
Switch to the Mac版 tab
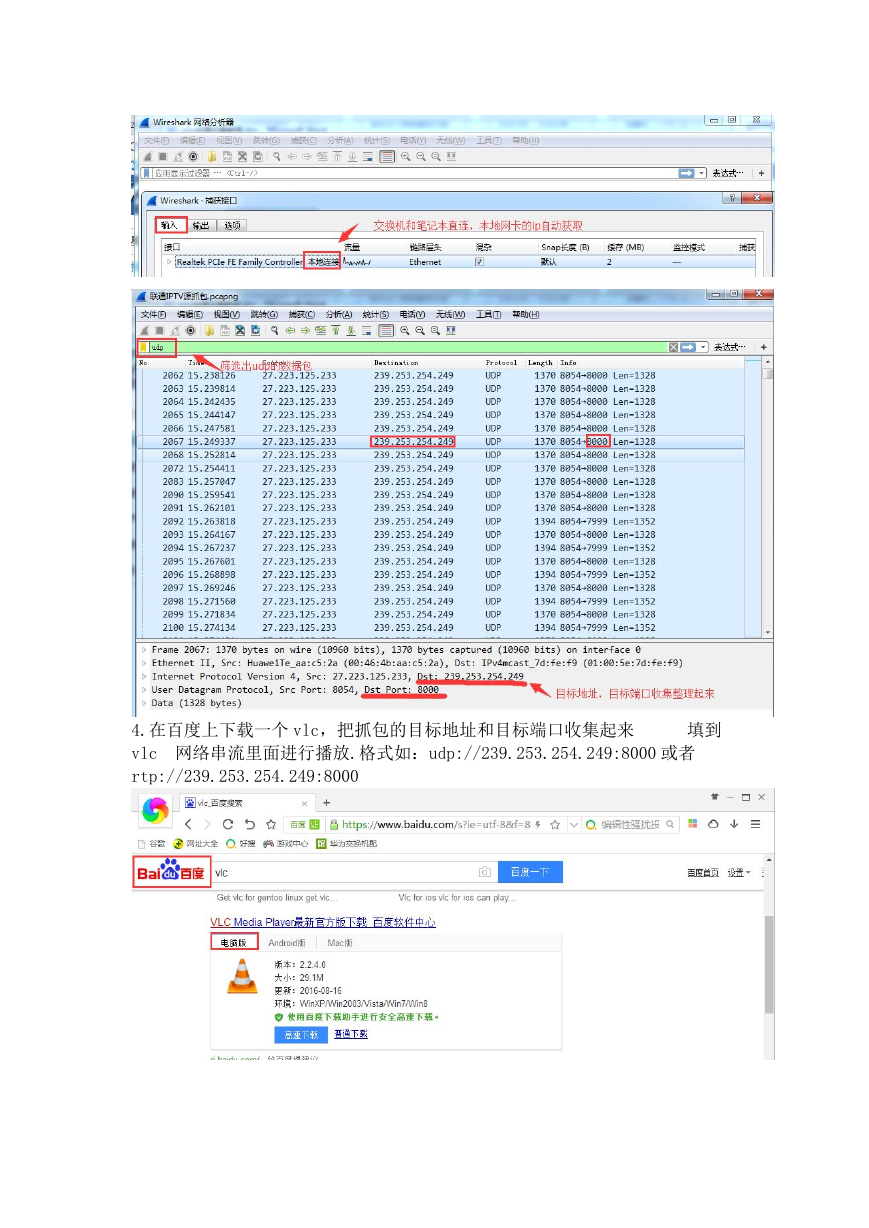pos(339,942)
